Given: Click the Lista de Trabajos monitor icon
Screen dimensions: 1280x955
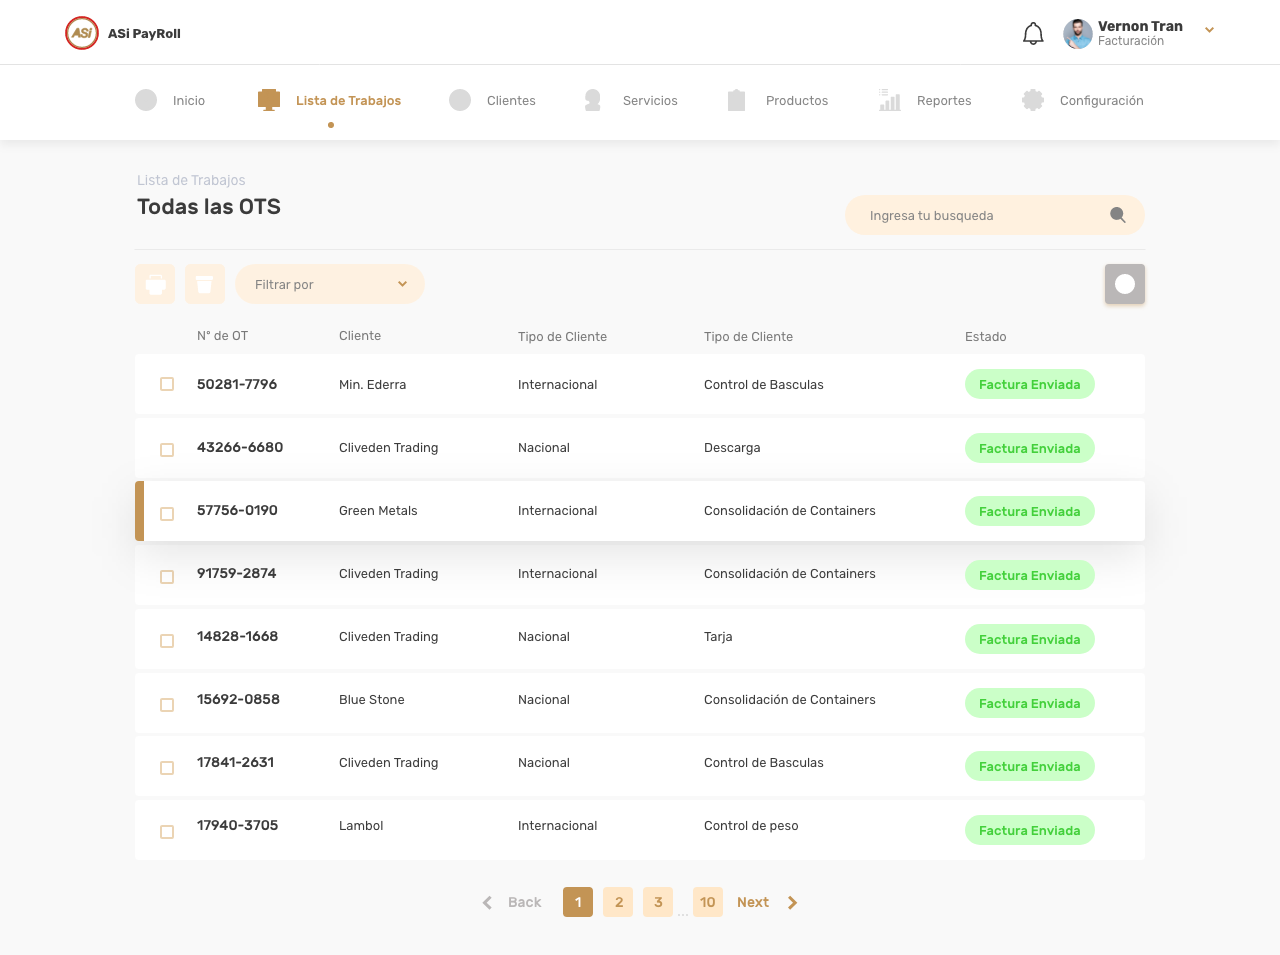Looking at the screenshot, I should (269, 100).
